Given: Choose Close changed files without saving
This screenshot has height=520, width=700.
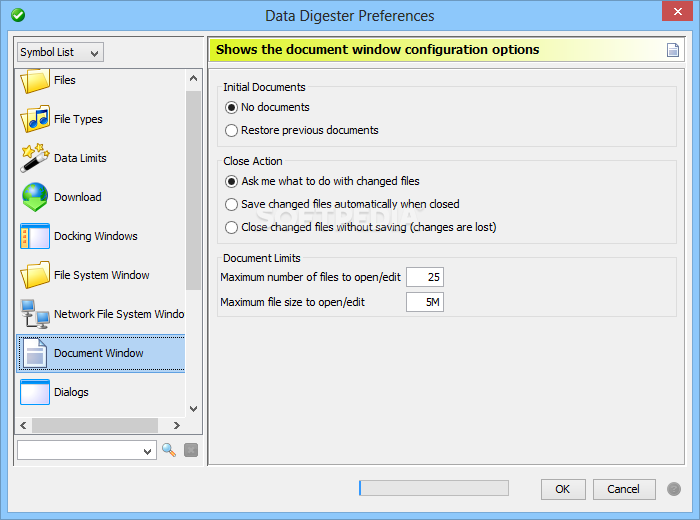Looking at the screenshot, I should coord(361,228).
